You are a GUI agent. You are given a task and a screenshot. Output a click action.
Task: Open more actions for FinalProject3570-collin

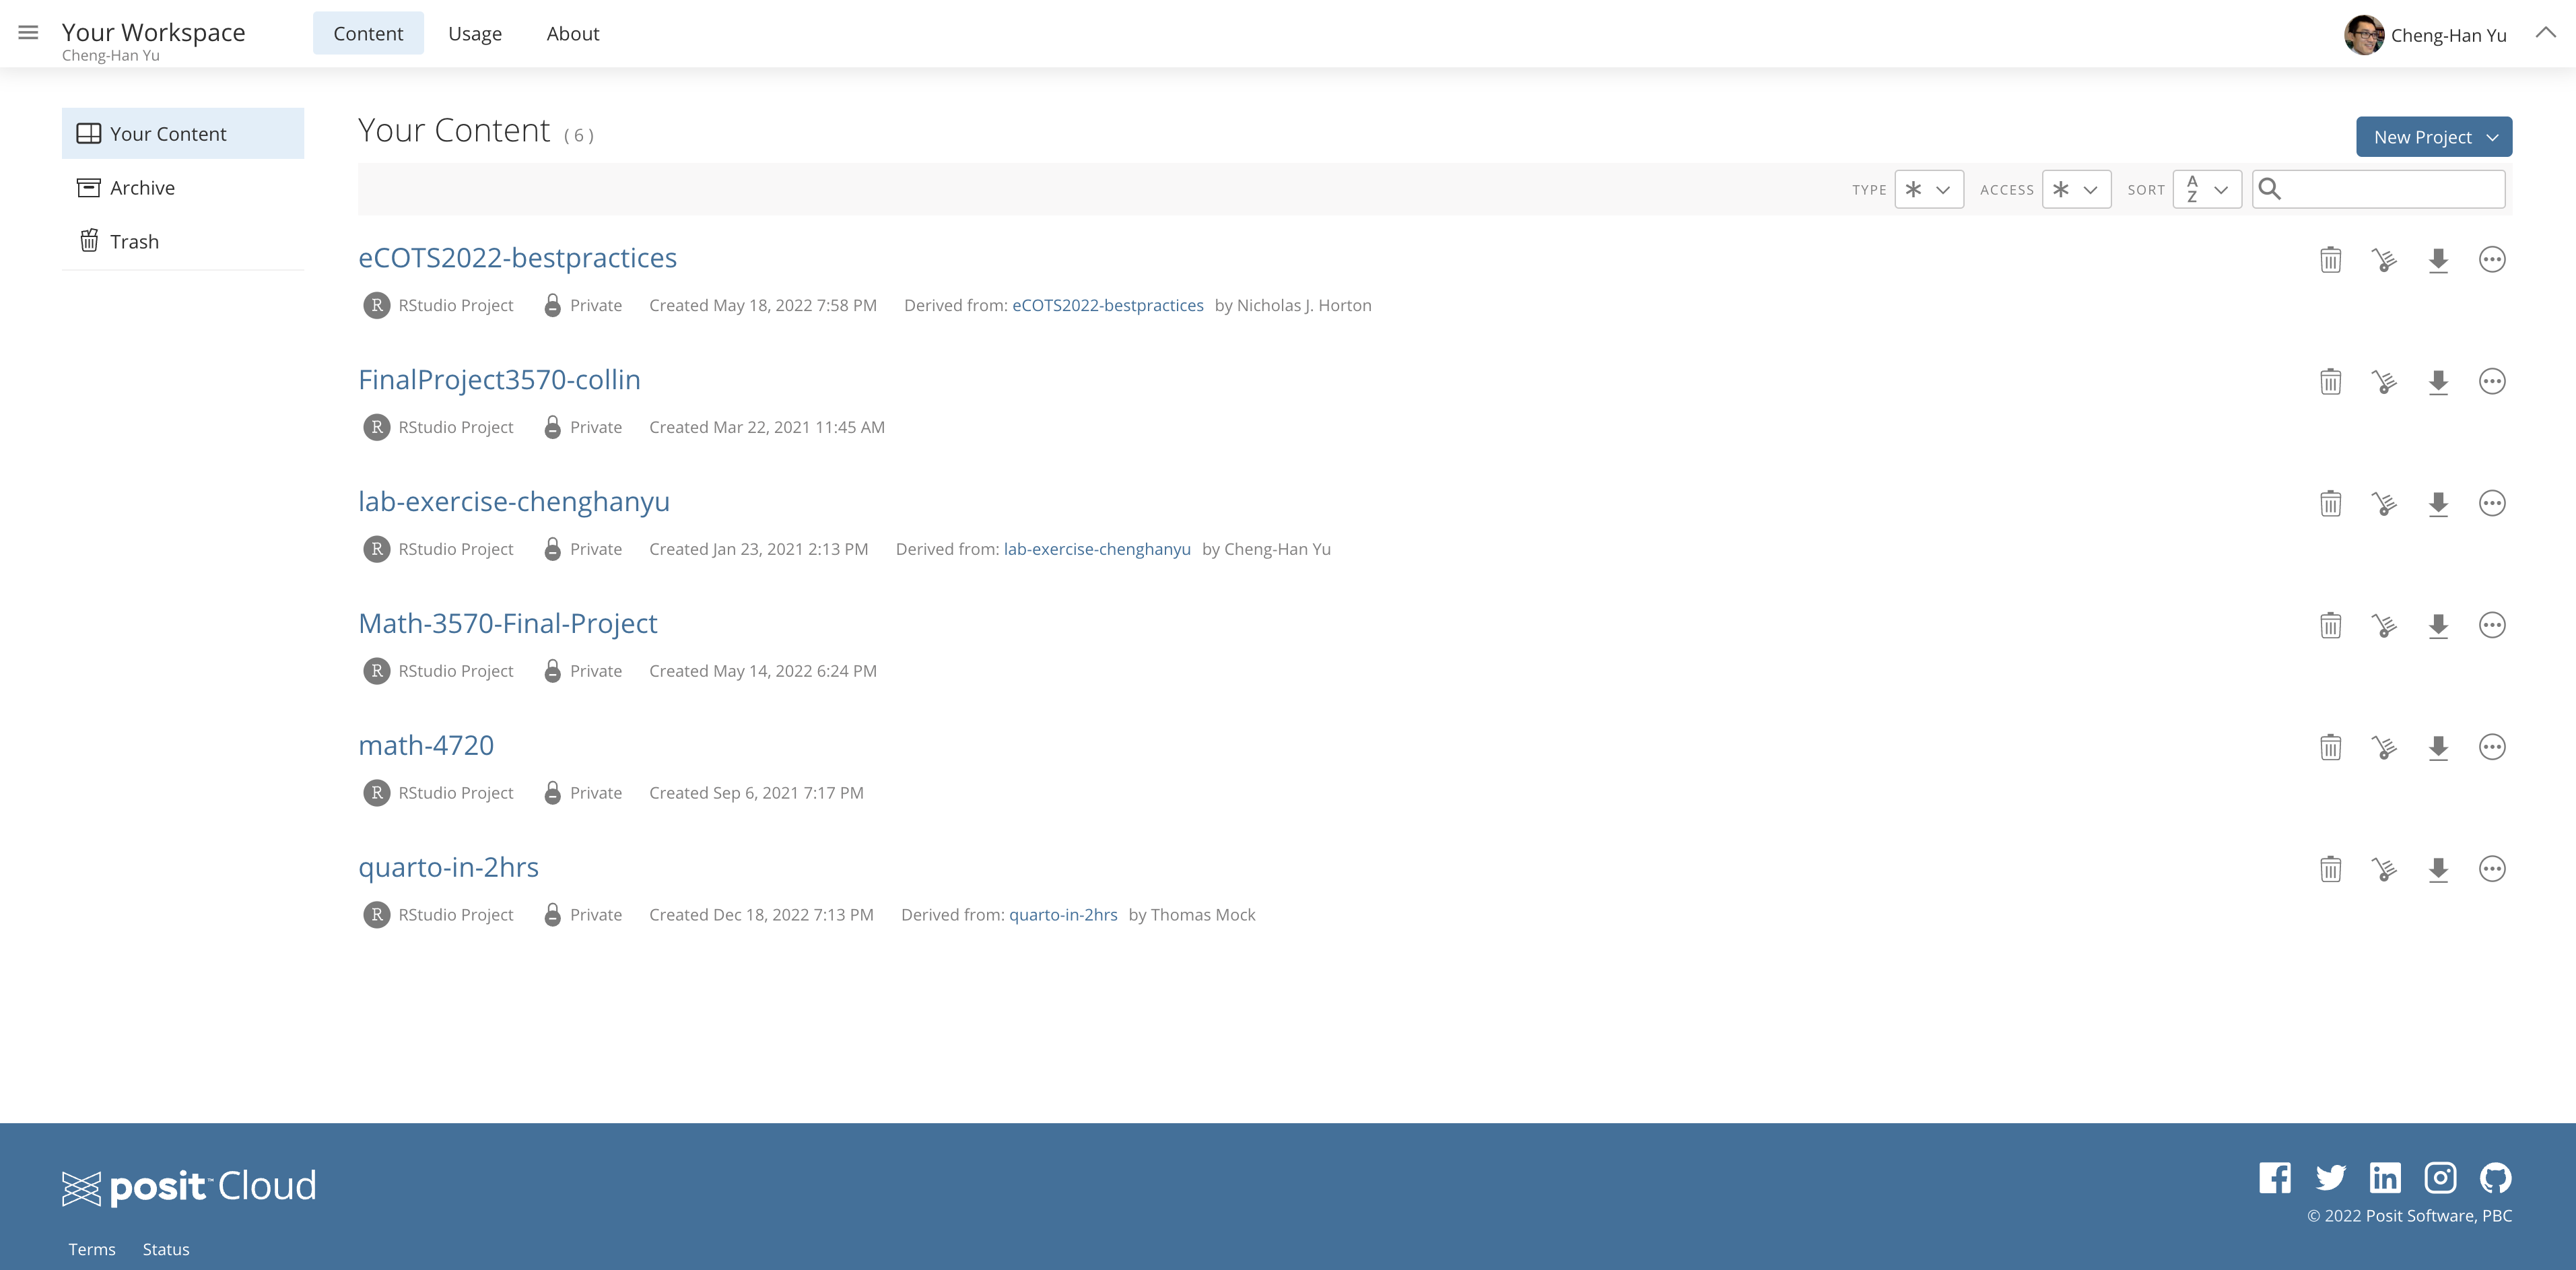click(x=2492, y=382)
